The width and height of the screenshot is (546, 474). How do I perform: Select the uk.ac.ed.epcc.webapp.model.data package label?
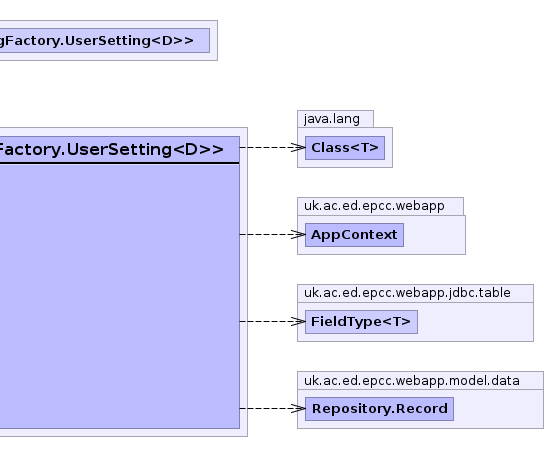412,380
